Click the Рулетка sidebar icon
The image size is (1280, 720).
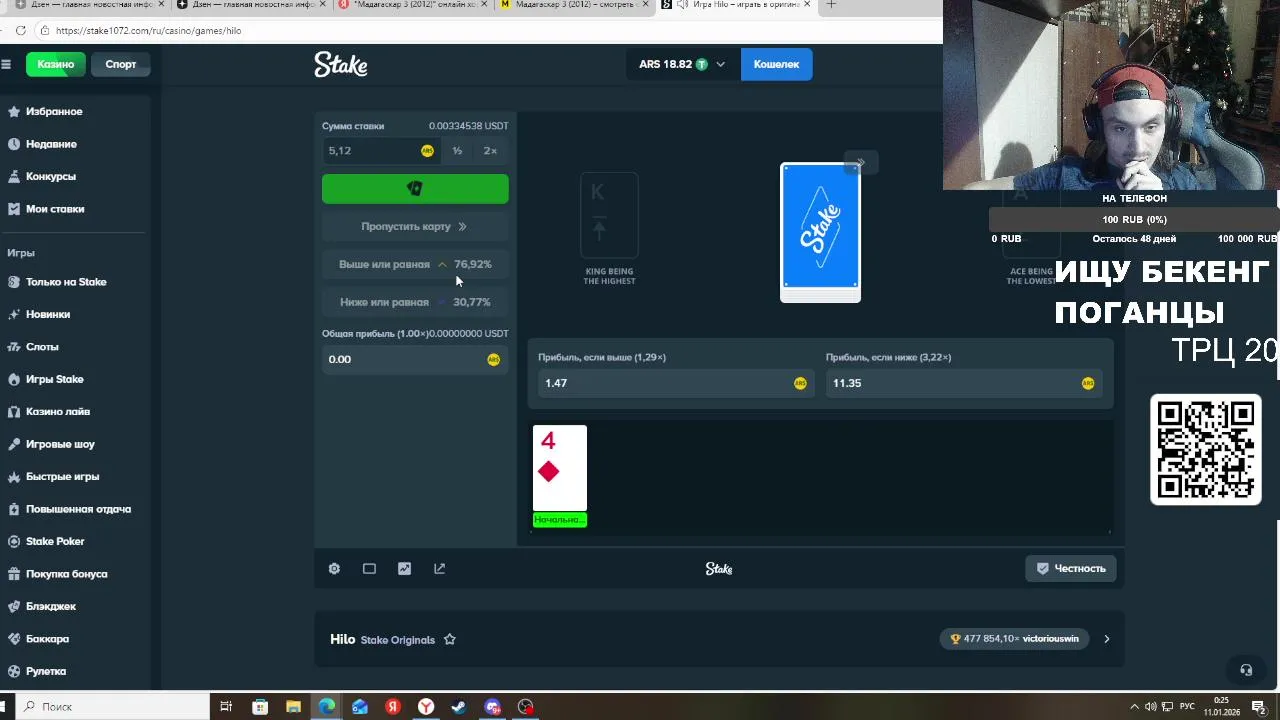(14, 671)
